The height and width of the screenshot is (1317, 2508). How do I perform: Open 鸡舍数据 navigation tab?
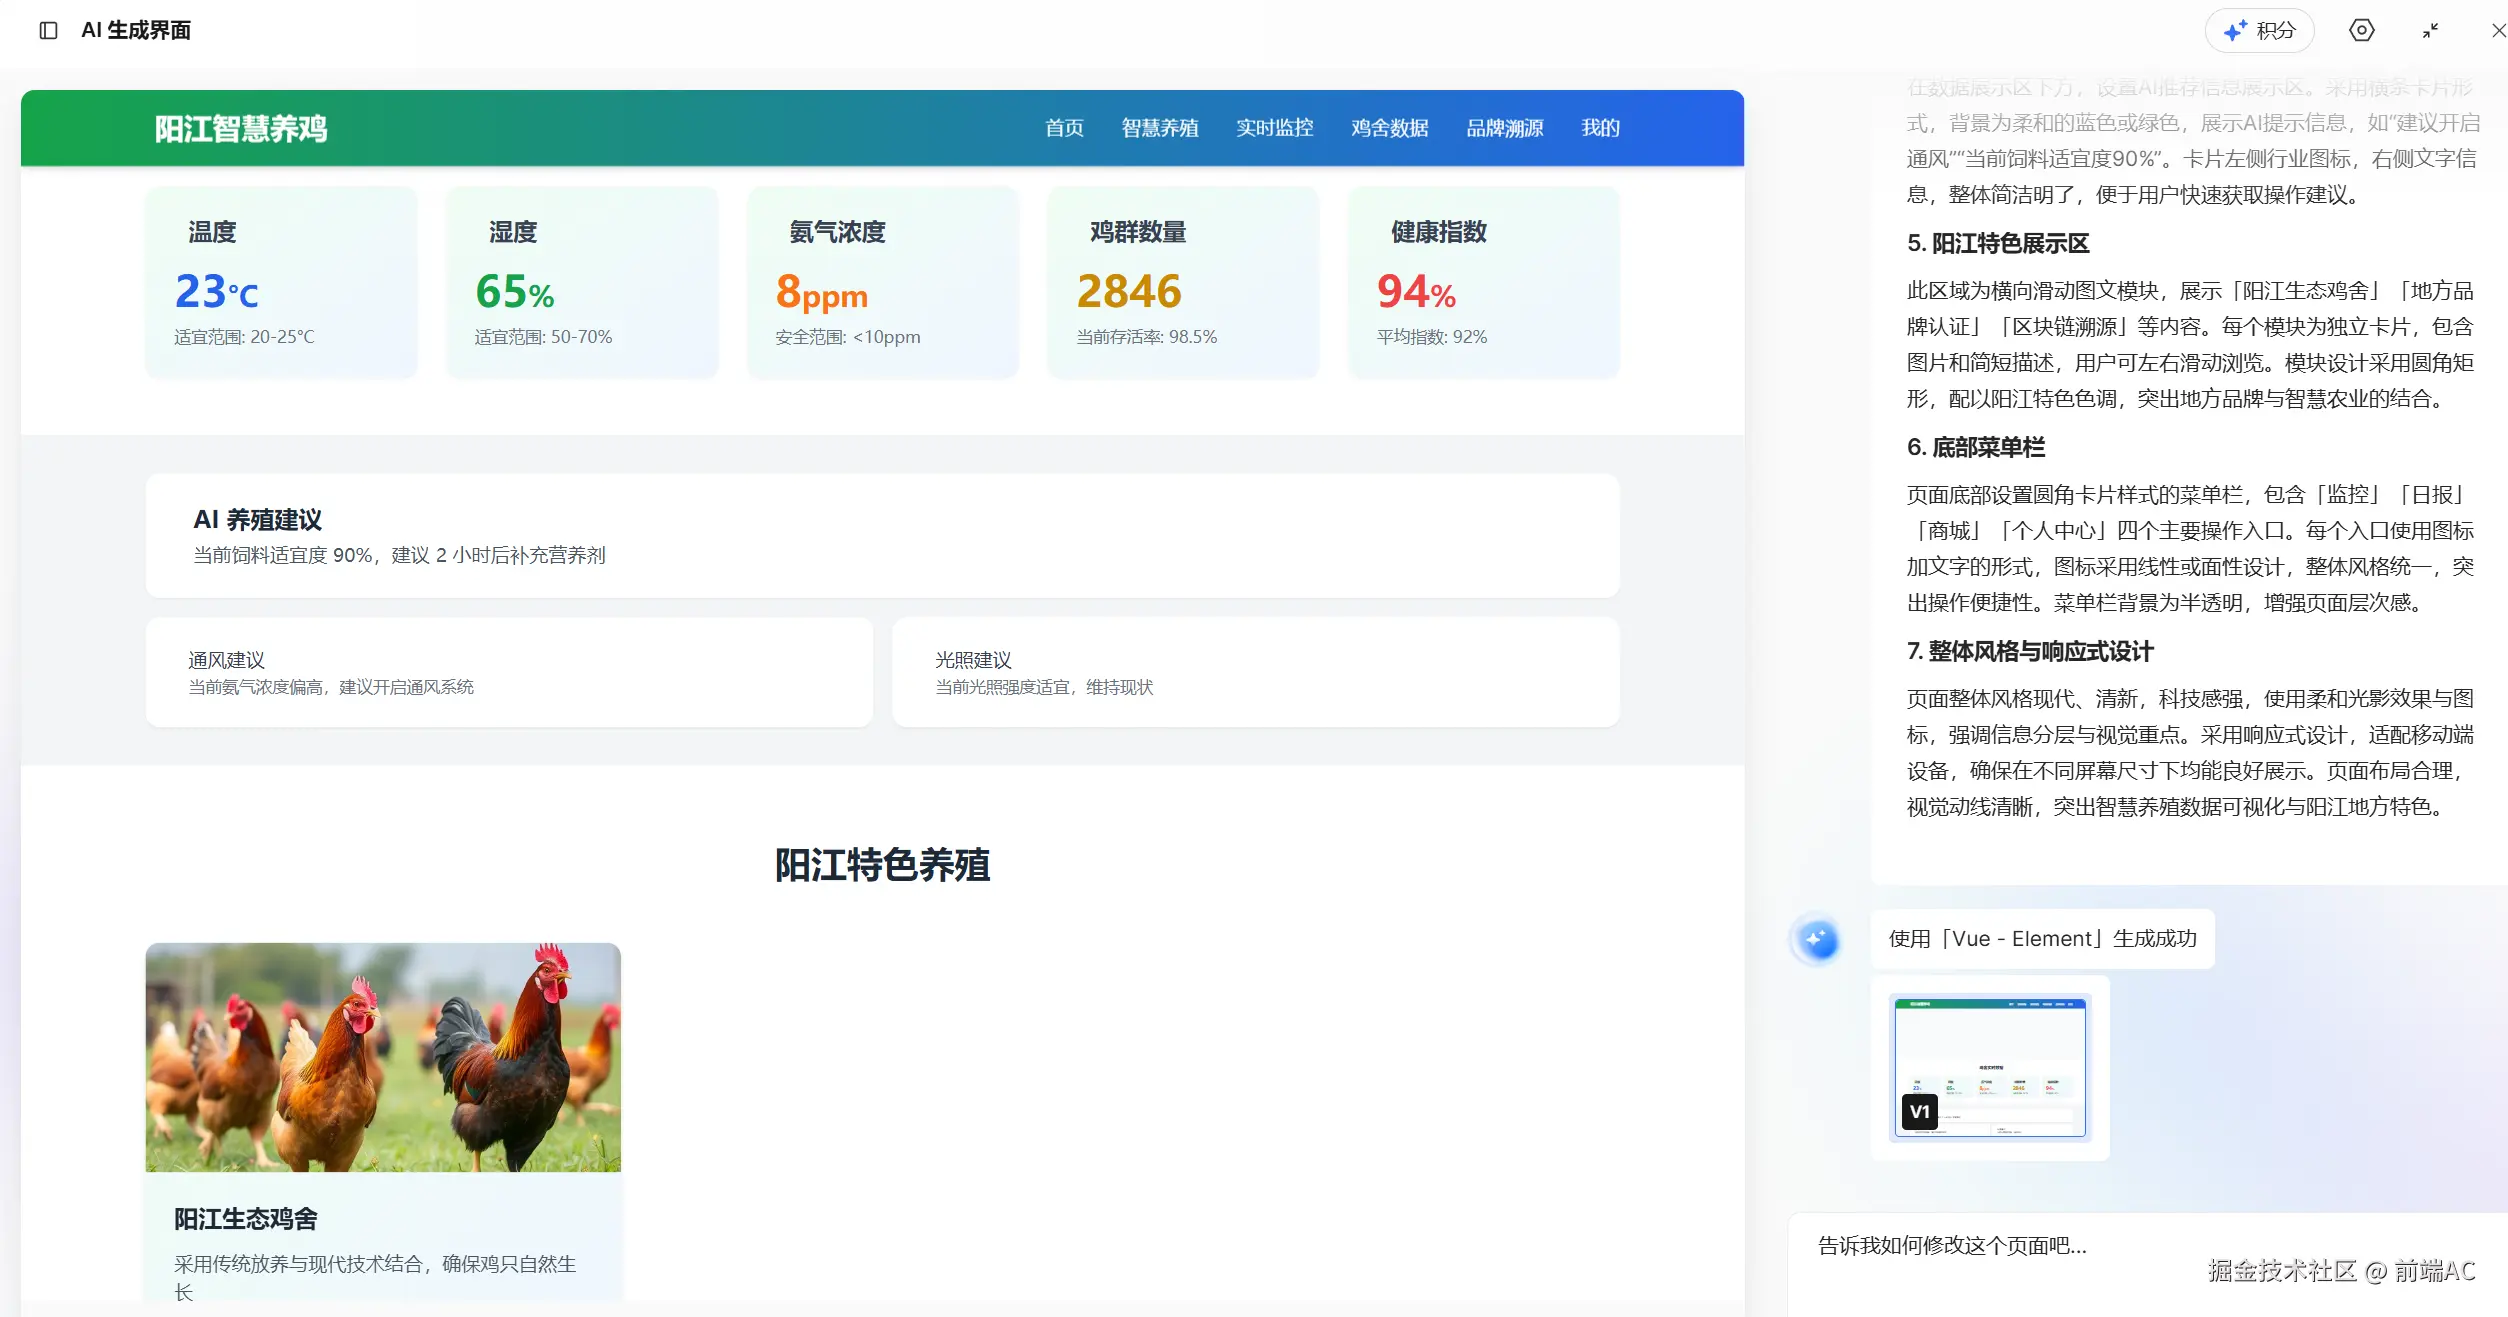[1389, 128]
